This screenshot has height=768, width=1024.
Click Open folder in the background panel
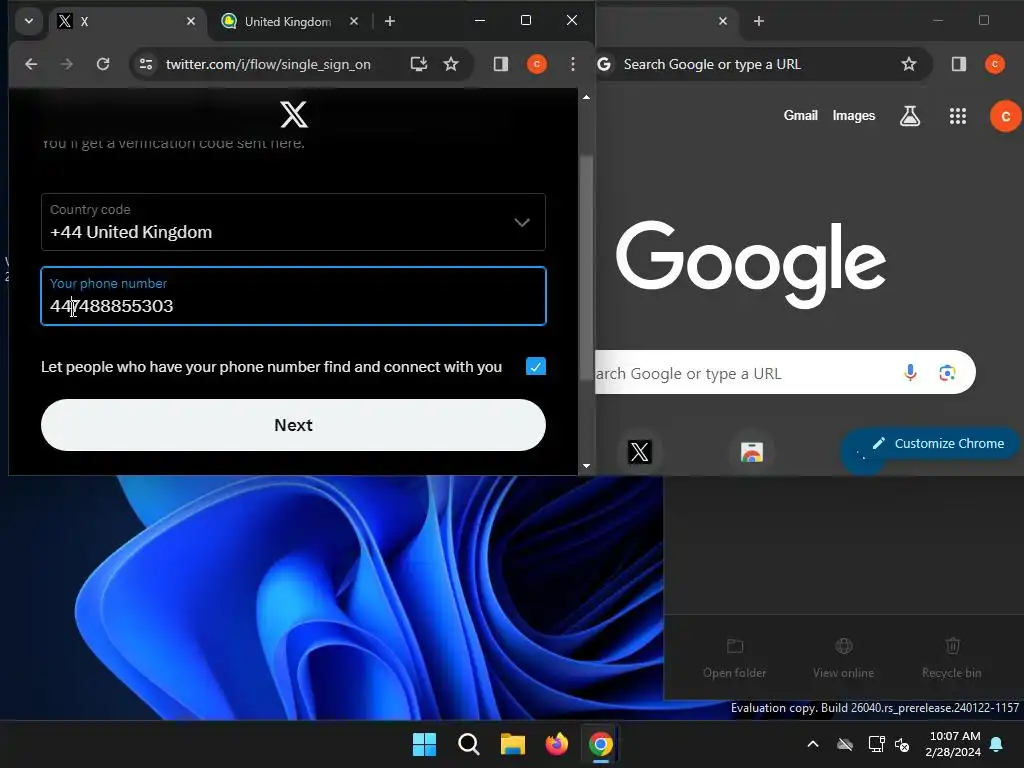click(734, 658)
